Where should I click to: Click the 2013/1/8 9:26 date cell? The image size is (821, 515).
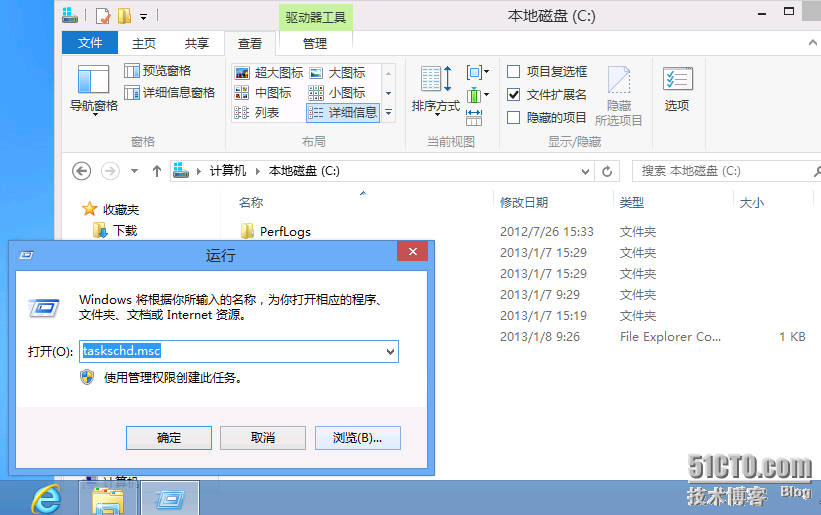[540, 337]
